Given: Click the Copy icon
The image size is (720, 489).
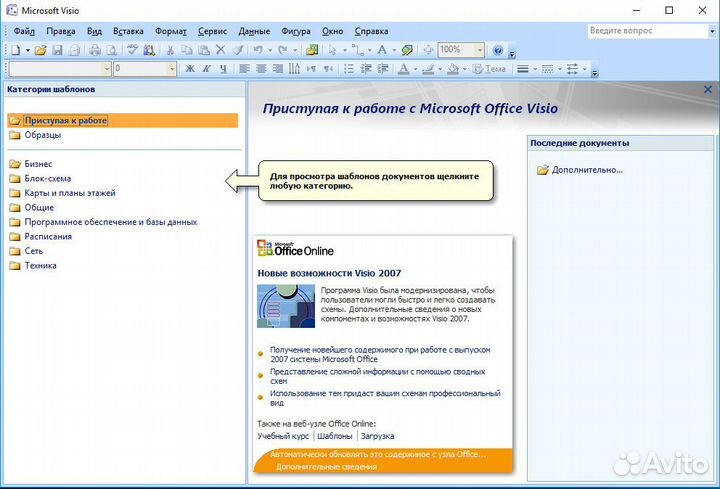Looking at the screenshot, I should (x=186, y=50).
